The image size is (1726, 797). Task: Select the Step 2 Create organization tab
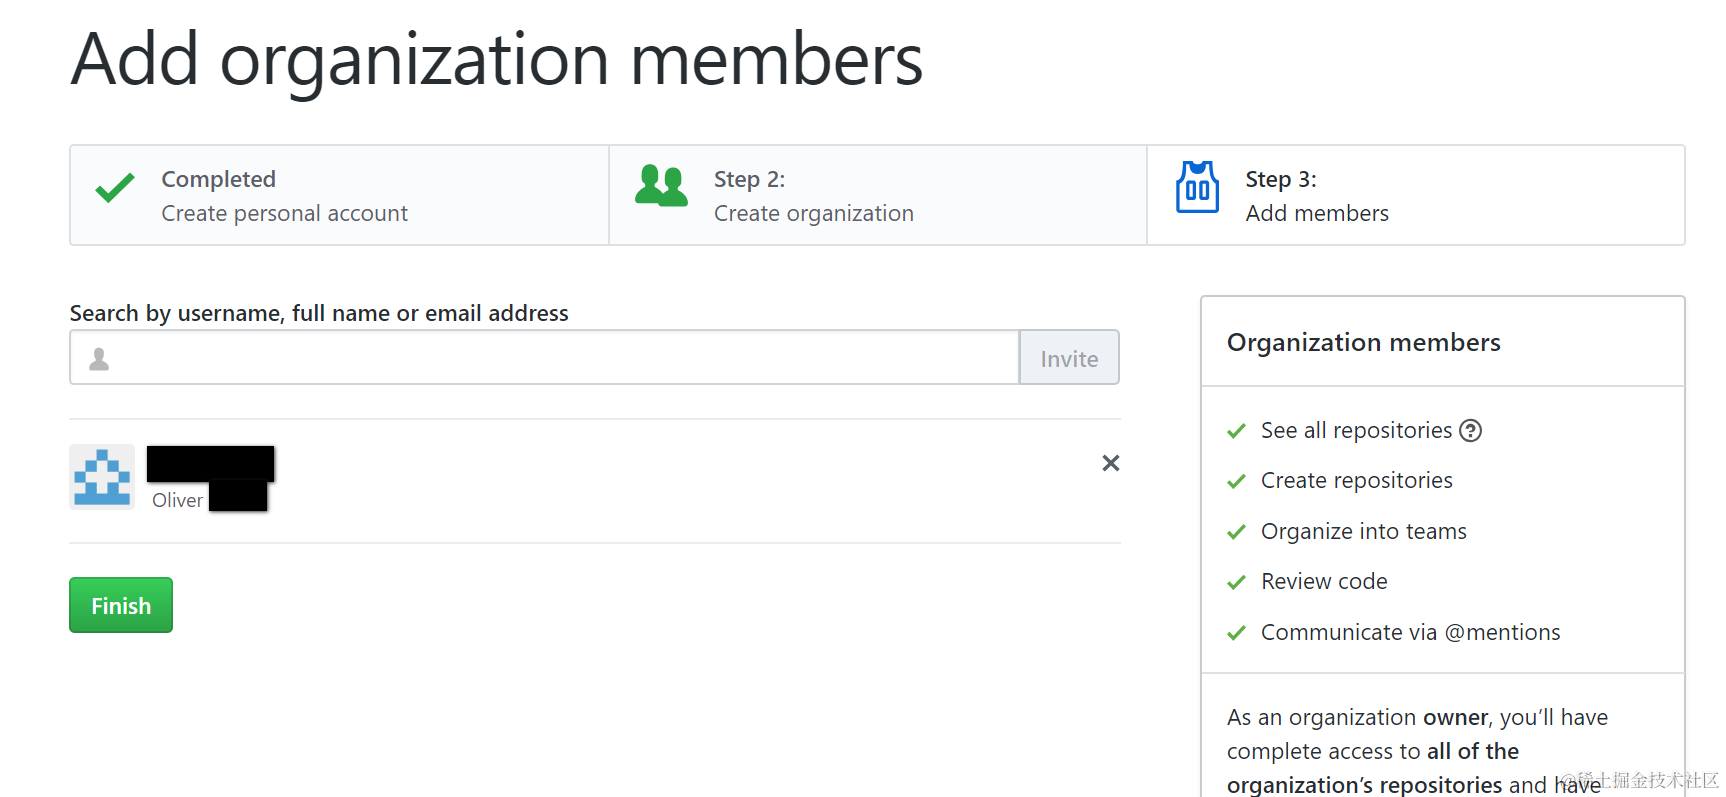coord(877,195)
